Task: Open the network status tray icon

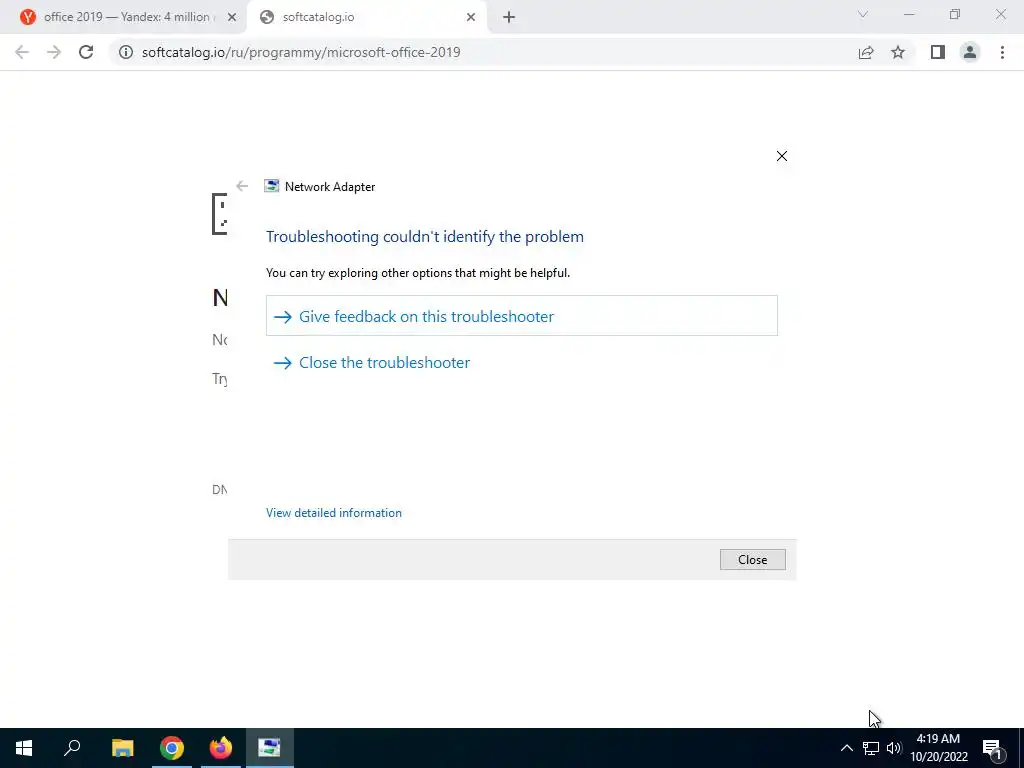Action: coord(871,748)
